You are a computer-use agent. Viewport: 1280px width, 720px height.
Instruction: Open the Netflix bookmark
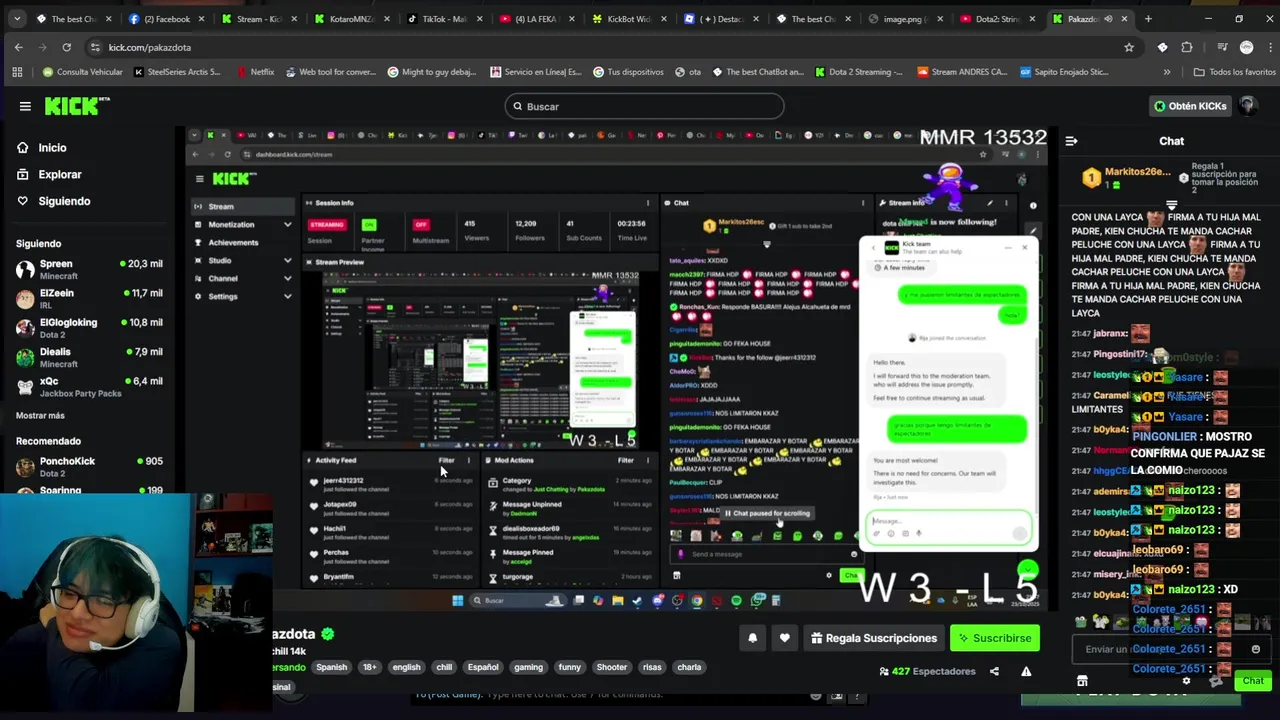coord(256,72)
